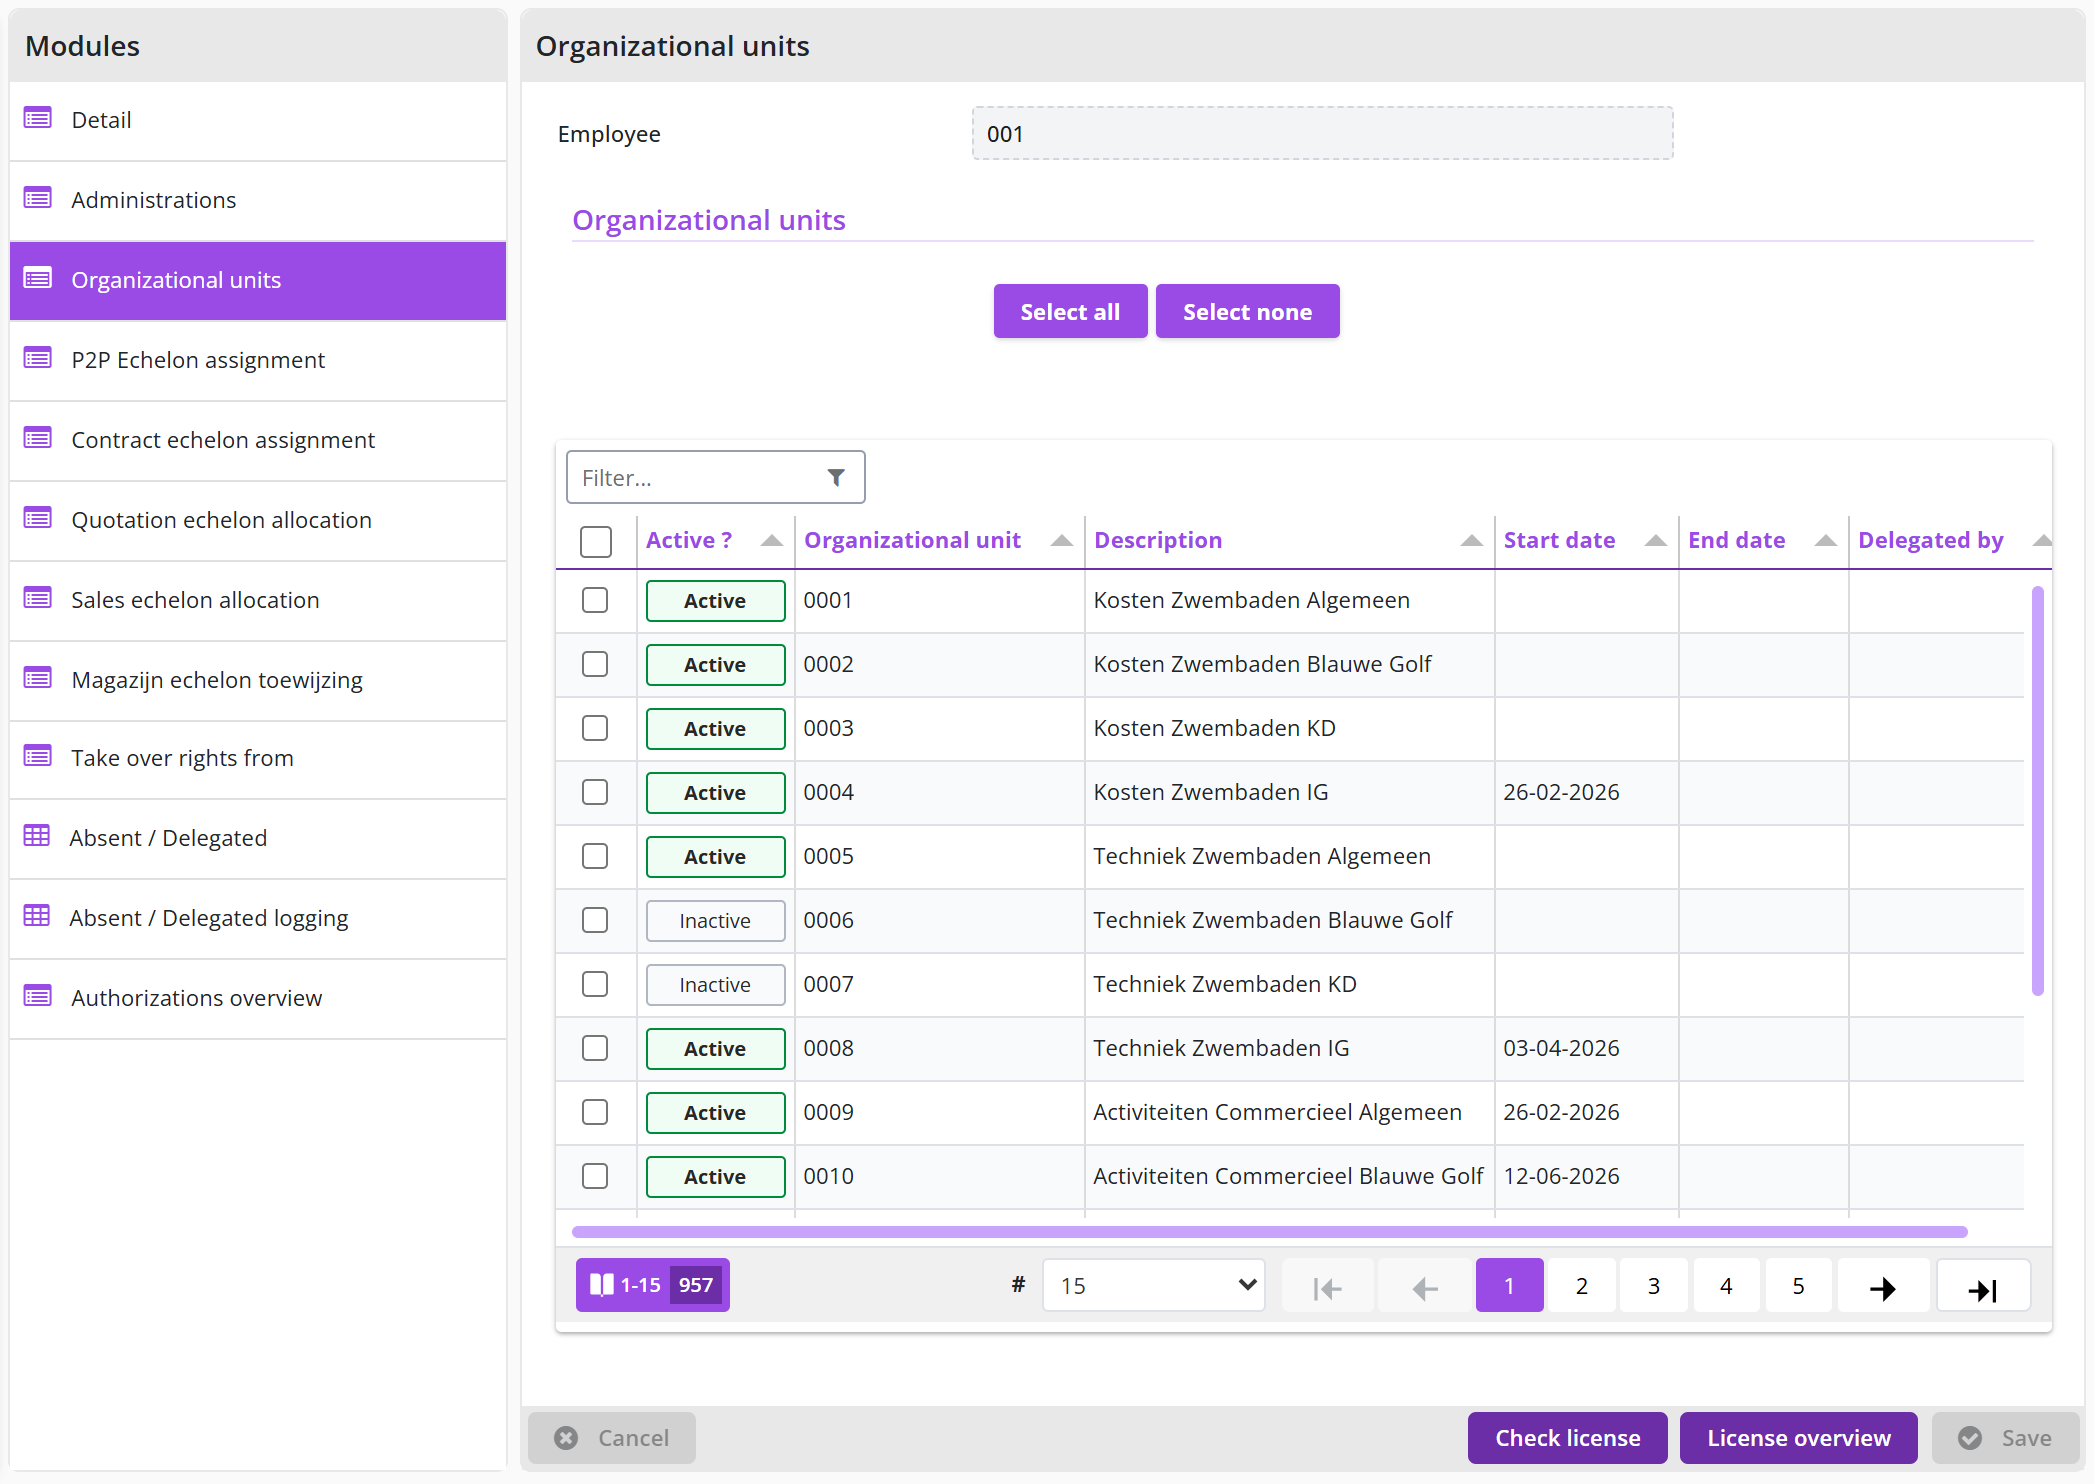Click the Select none button
2094x1484 pixels.
pyautogui.click(x=1247, y=311)
